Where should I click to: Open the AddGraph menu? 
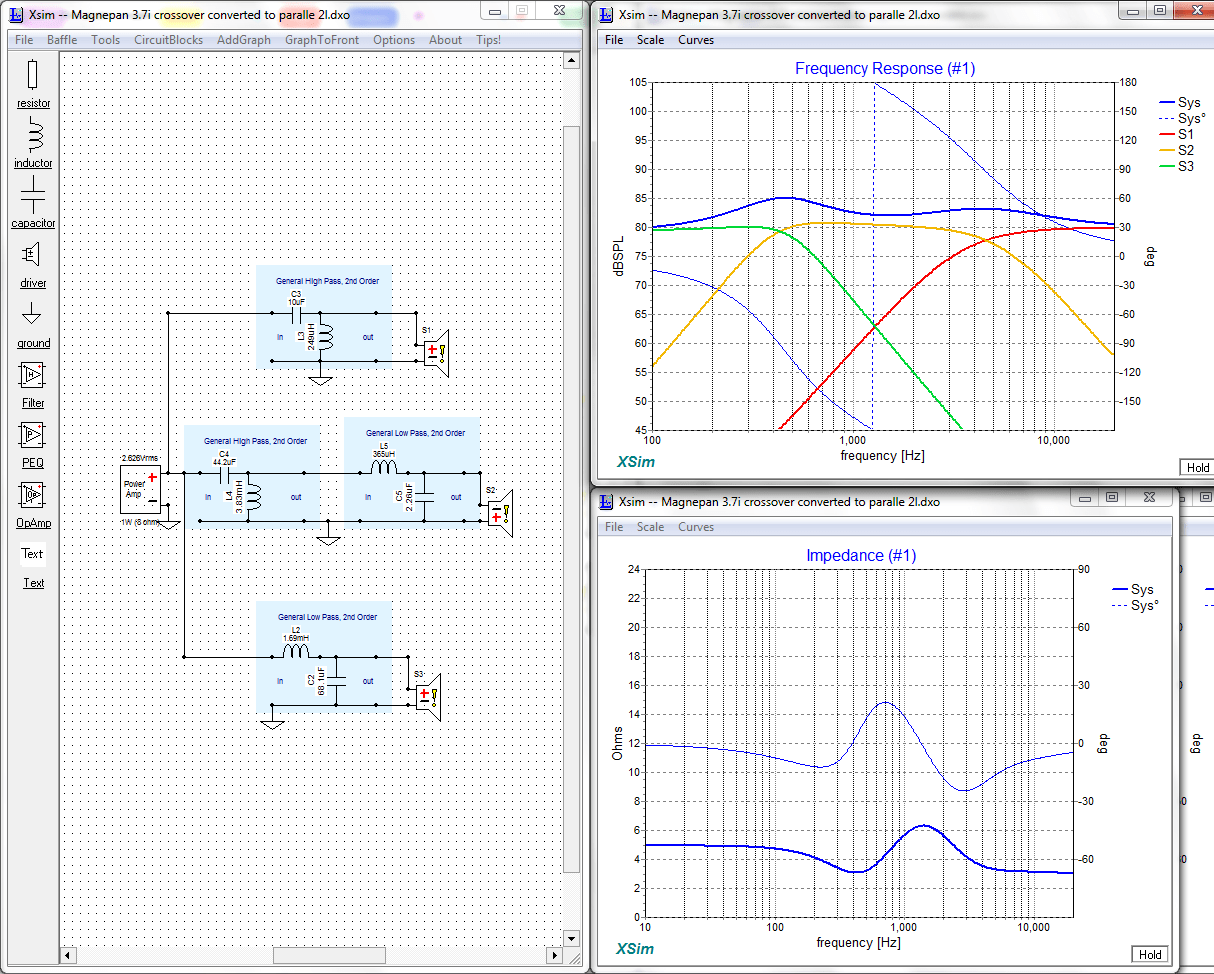244,40
